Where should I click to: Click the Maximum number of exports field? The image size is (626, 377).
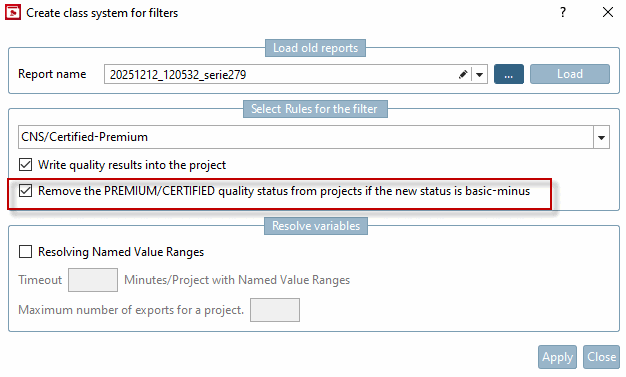(x=275, y=310)
